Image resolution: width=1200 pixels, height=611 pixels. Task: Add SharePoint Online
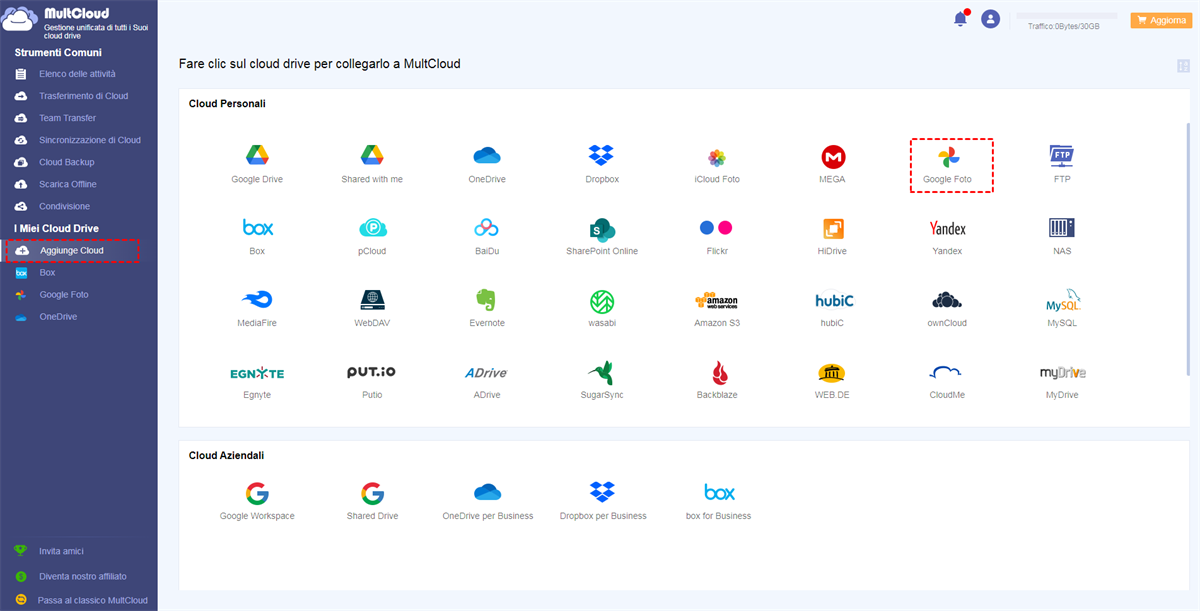click(x=602, y=237)
